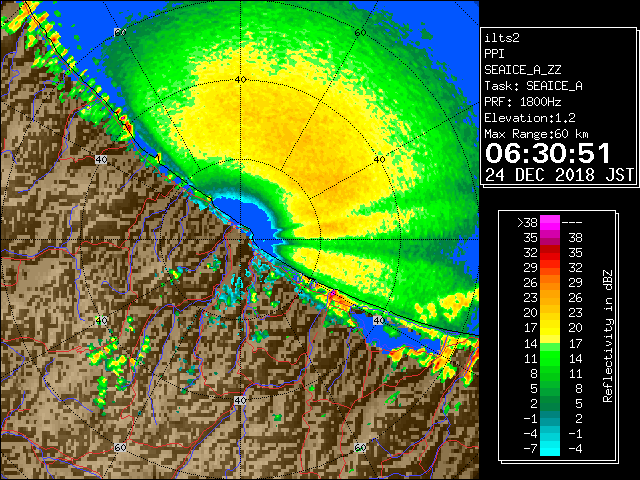
Task: Select the "Elevation:1.2" text
Action: (x=530, y=118)
